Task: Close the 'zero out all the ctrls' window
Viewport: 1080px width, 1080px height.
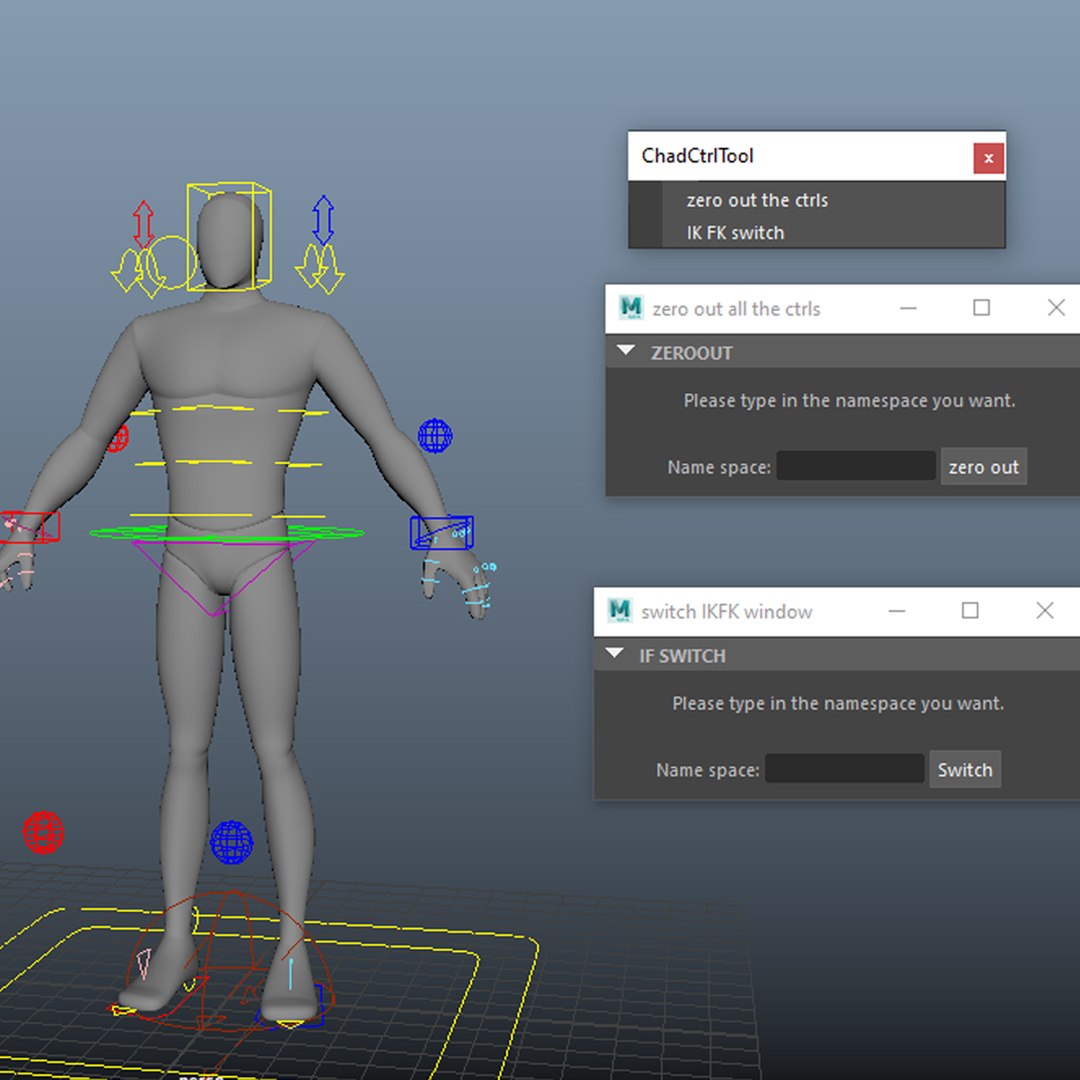Action: tap(1056, 307)
